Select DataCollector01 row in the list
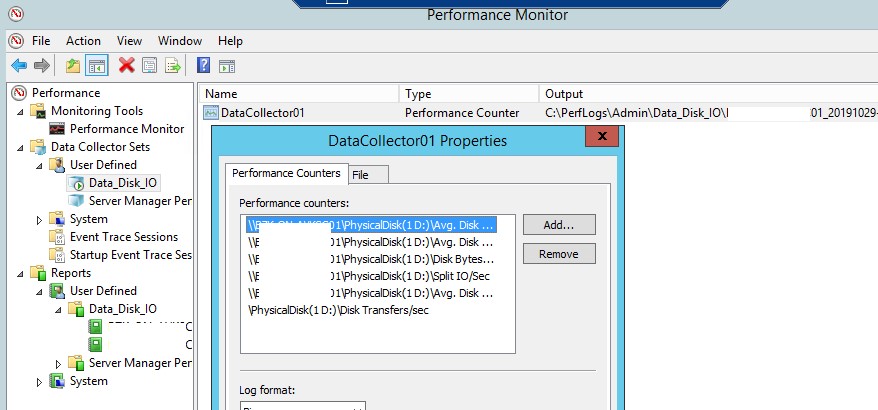The width and height of the screenshot is (878, 410). [255, 113]
